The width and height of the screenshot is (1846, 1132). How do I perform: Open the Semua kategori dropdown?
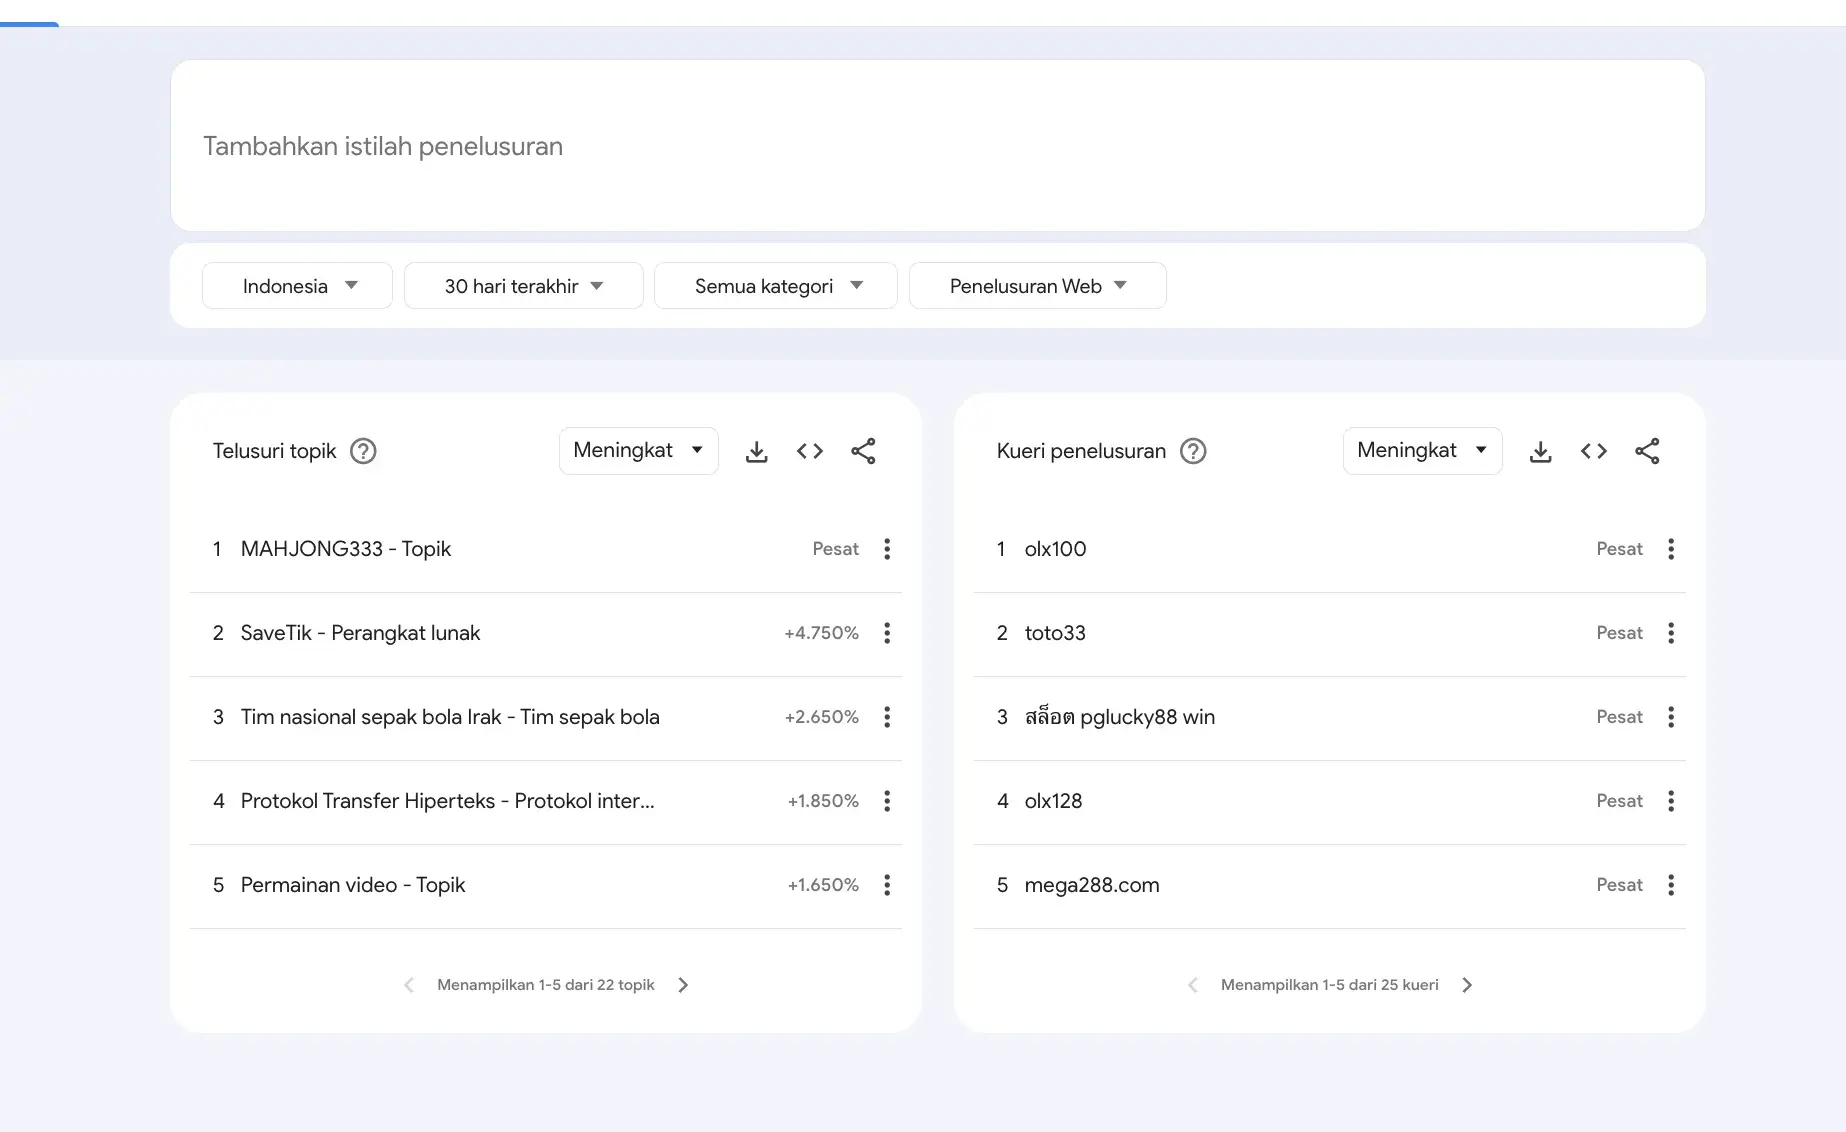point(775,286)
